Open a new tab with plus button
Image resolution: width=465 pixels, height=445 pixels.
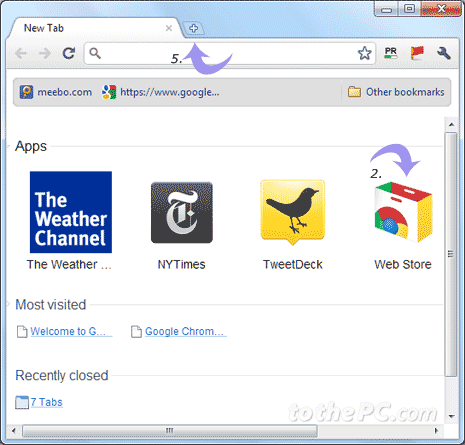tap(194, 28)
